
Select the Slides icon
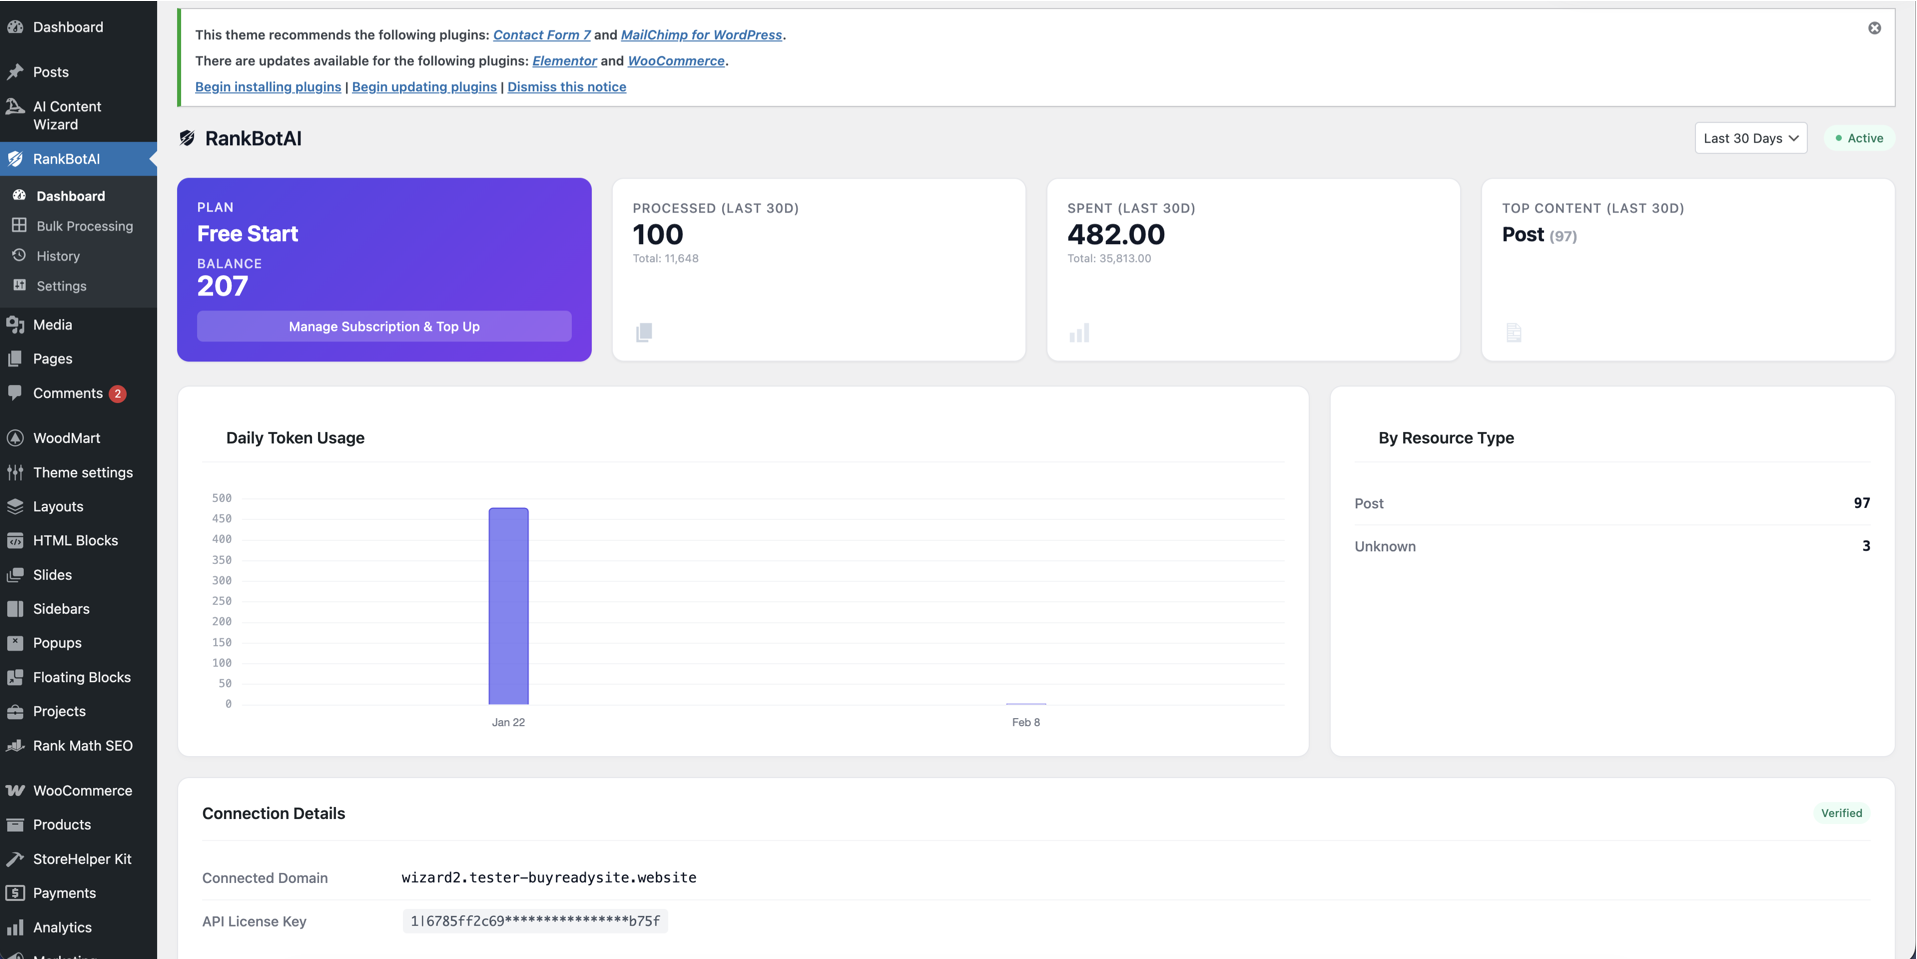[x=15, y=574]
